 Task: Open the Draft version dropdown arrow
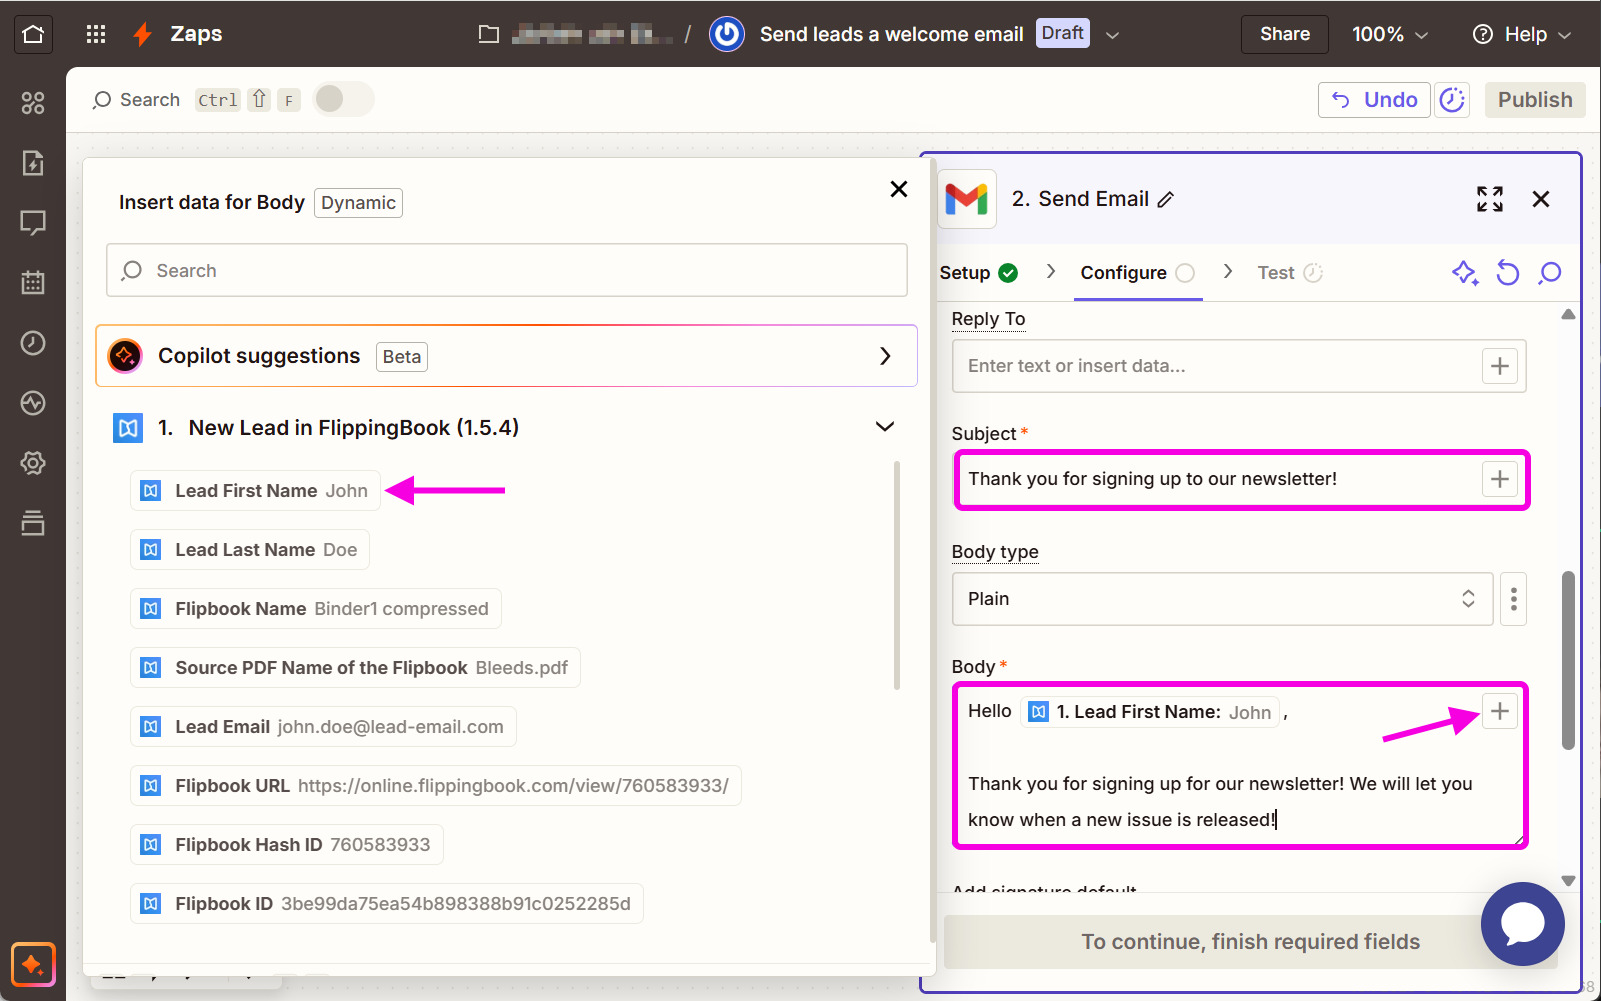pyautogui.click(x=1112, y=35)
